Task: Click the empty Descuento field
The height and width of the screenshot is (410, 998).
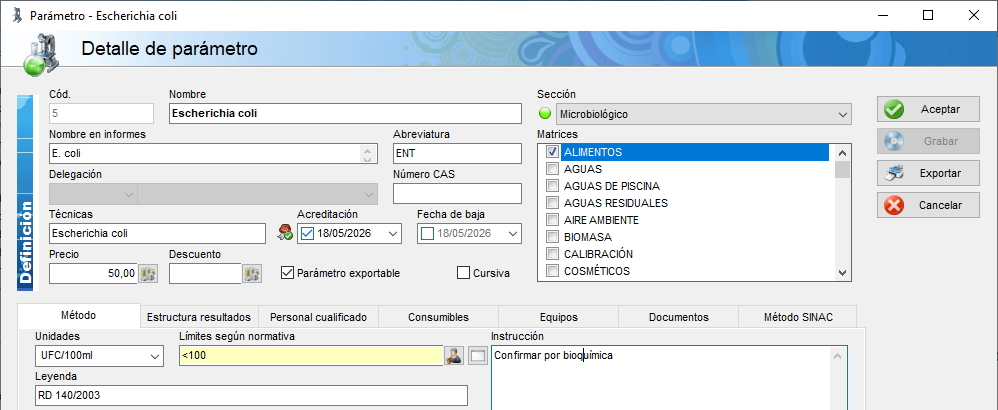Action: point(206,274)
